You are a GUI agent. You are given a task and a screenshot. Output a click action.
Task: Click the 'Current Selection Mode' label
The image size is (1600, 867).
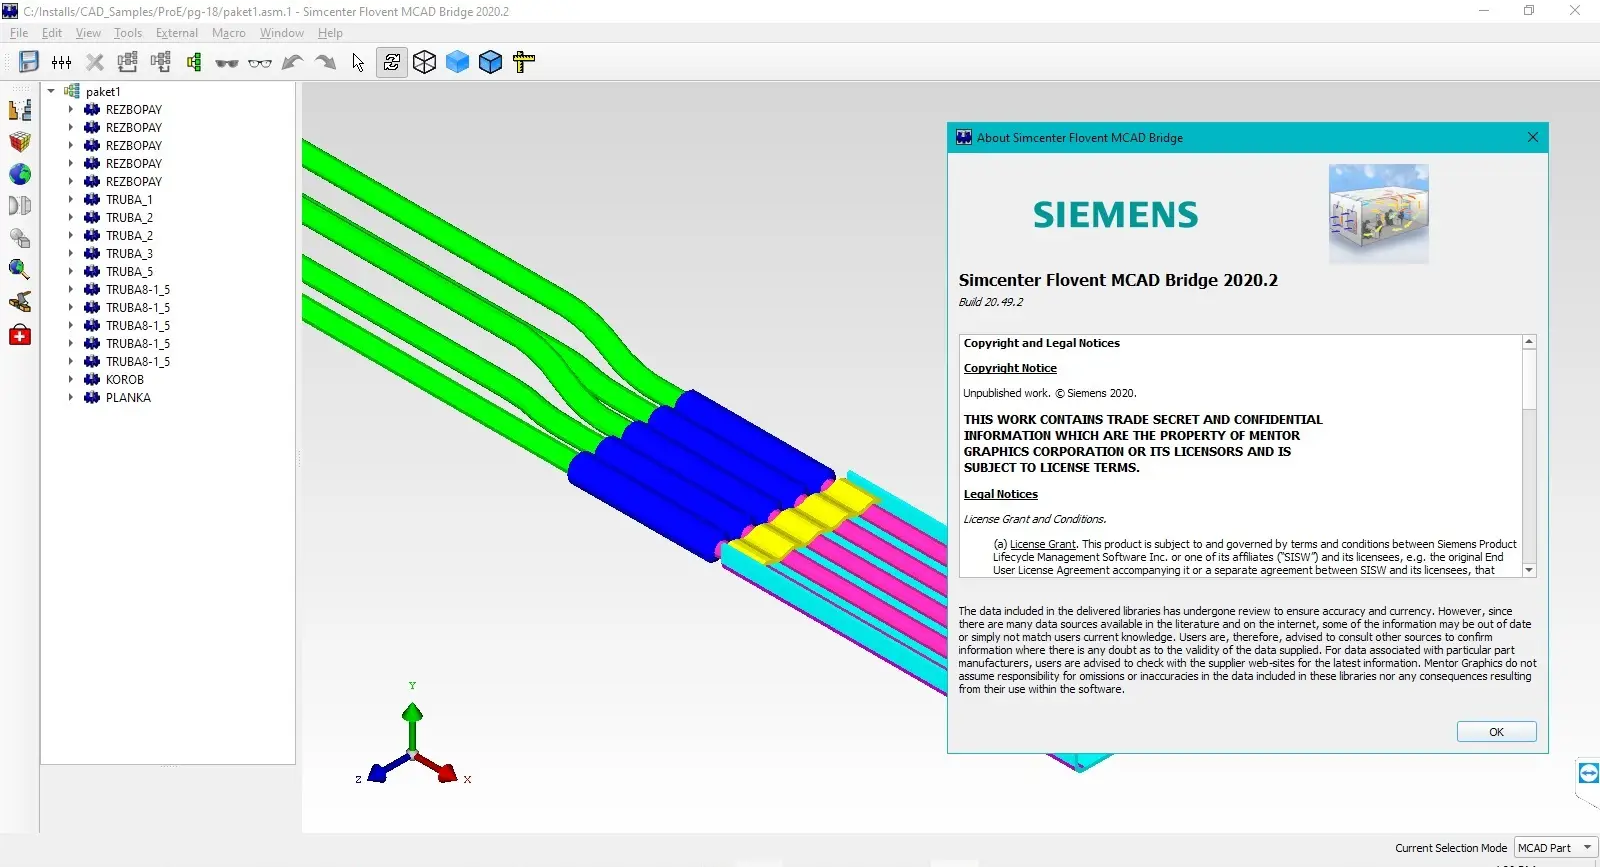click(x=1451, y=848)
